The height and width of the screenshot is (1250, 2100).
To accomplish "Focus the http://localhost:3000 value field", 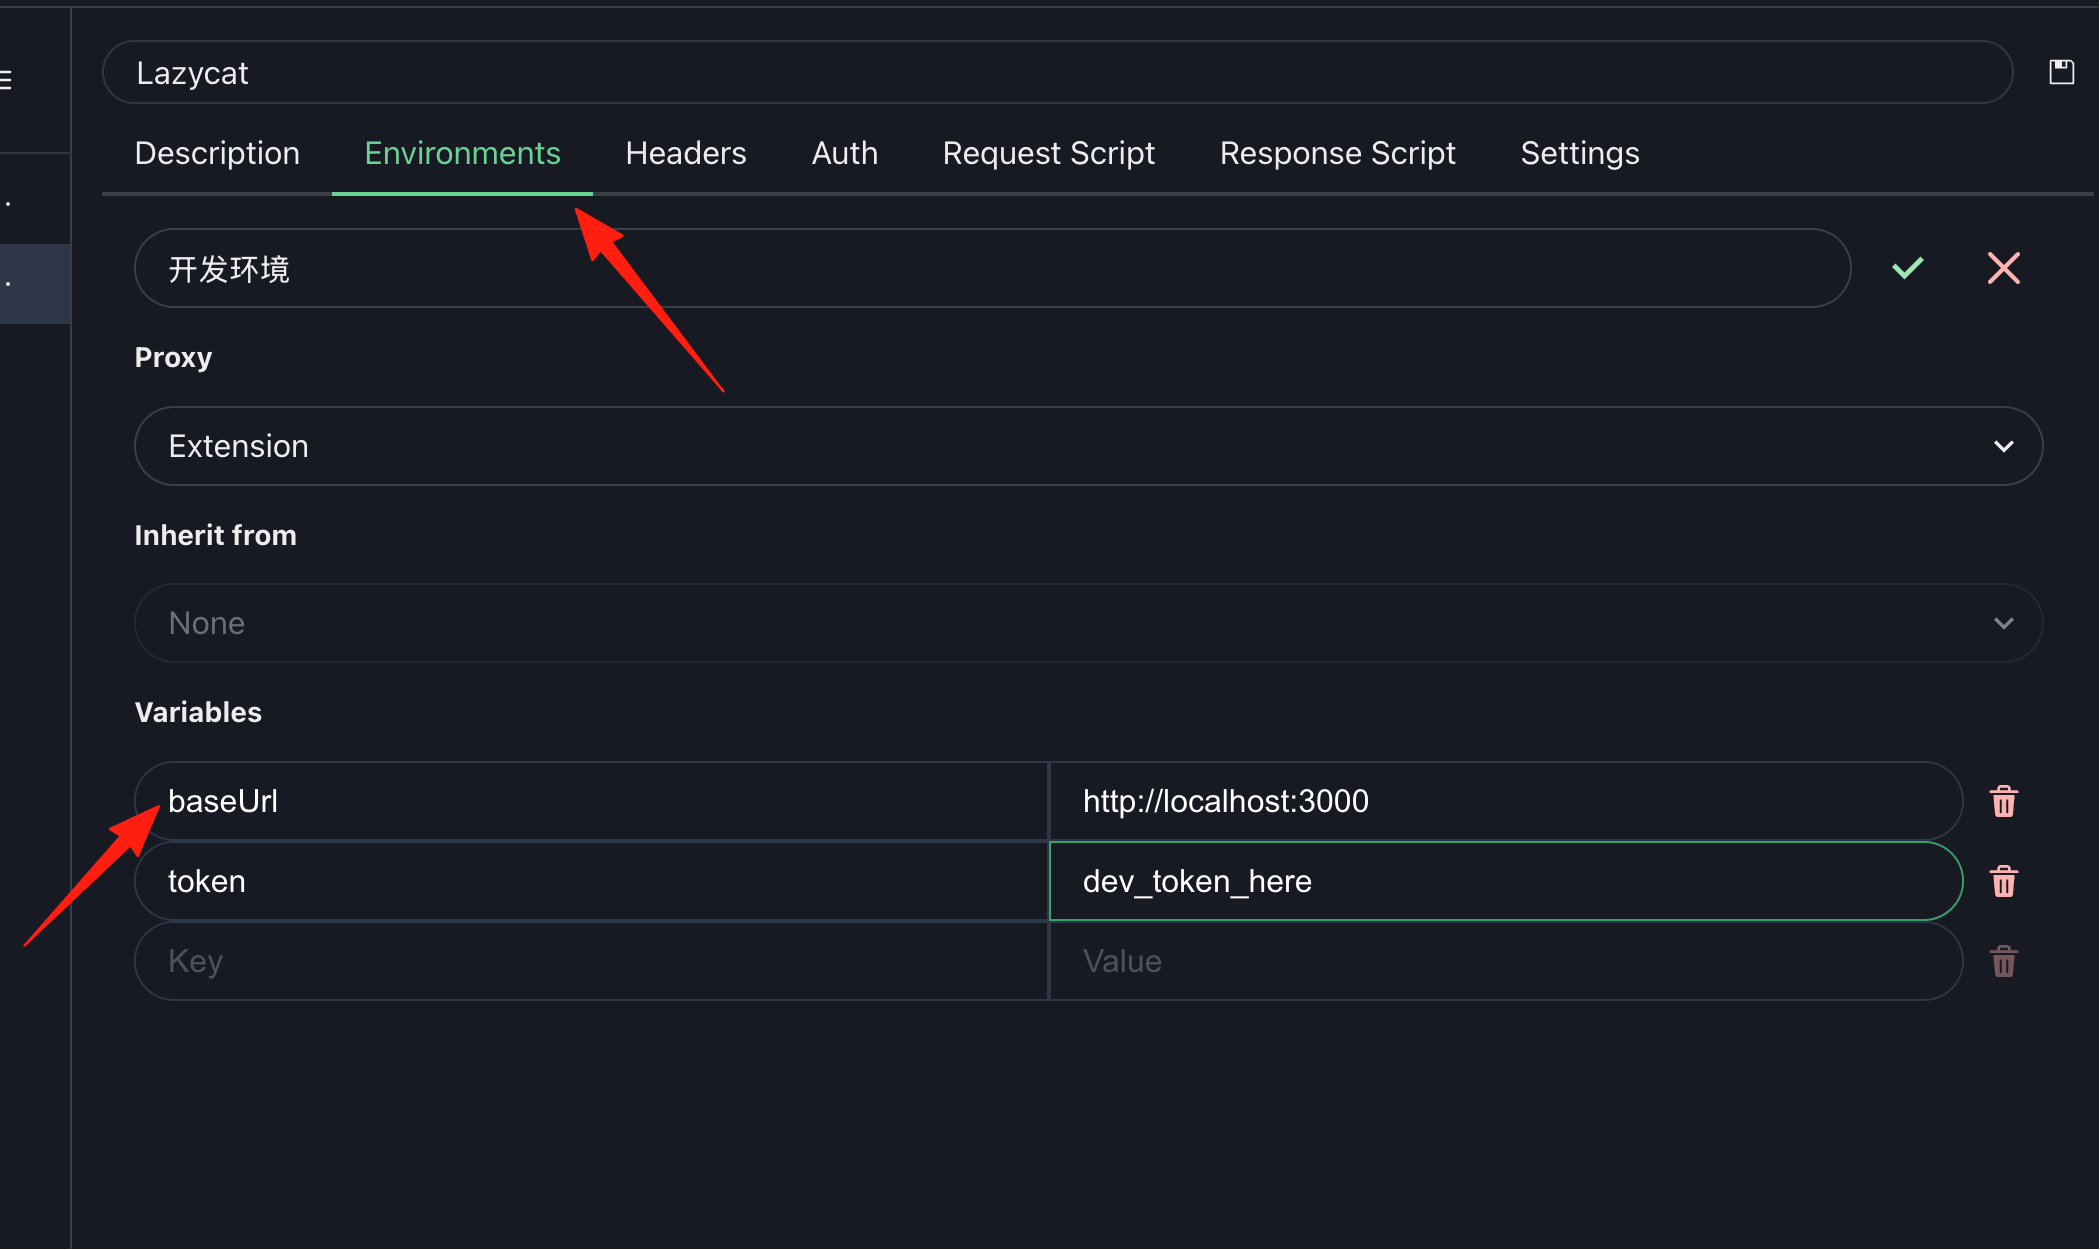I will [x=1505, y=801].
